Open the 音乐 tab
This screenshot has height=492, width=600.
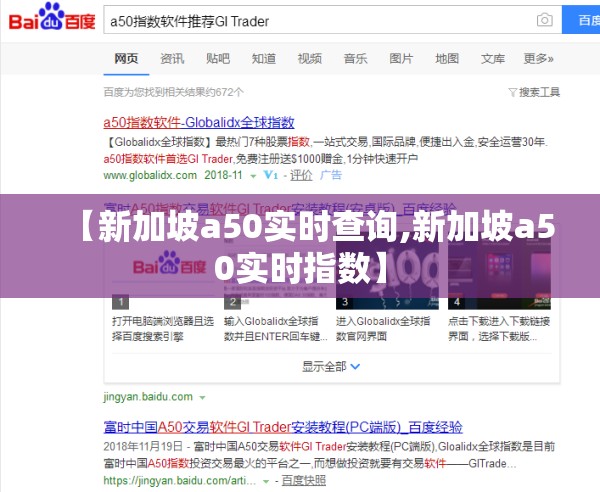(x=355, y=59)
